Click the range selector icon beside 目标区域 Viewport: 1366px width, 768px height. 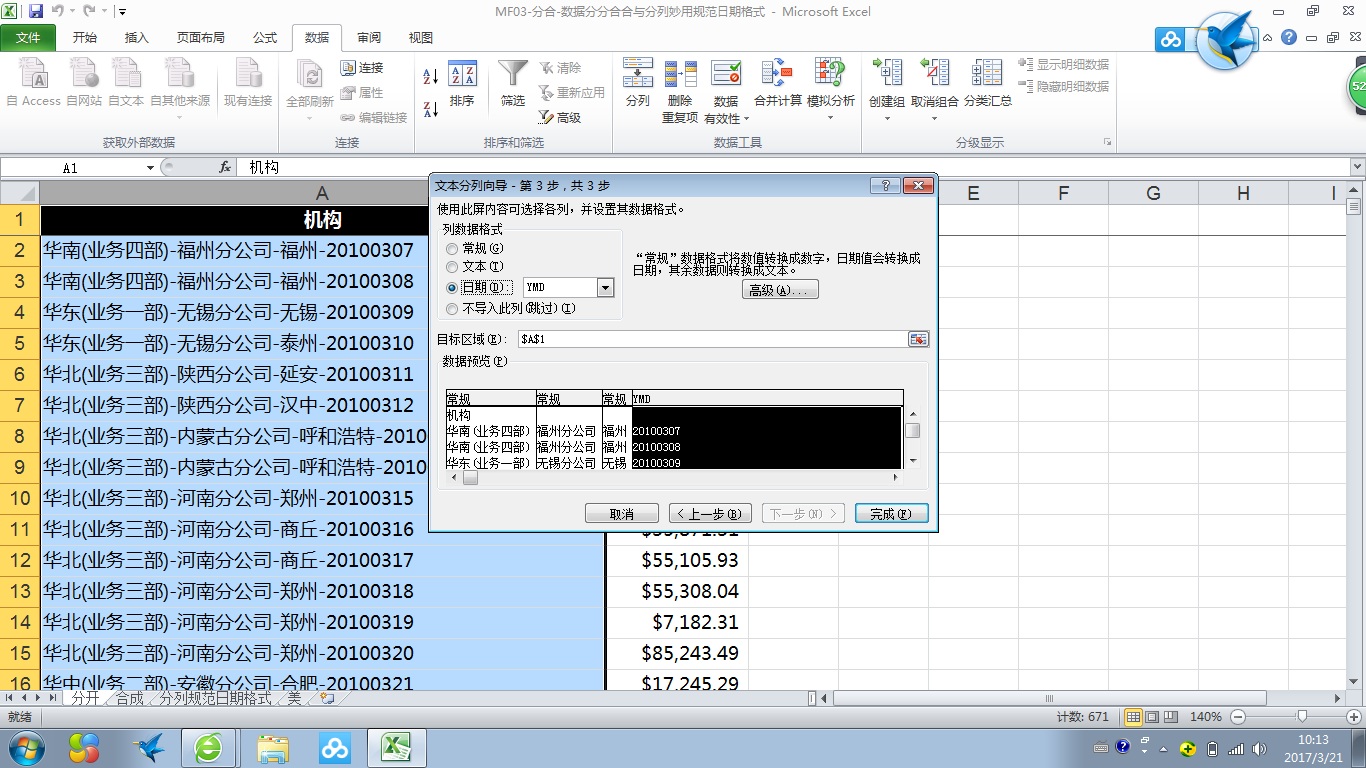918,339
